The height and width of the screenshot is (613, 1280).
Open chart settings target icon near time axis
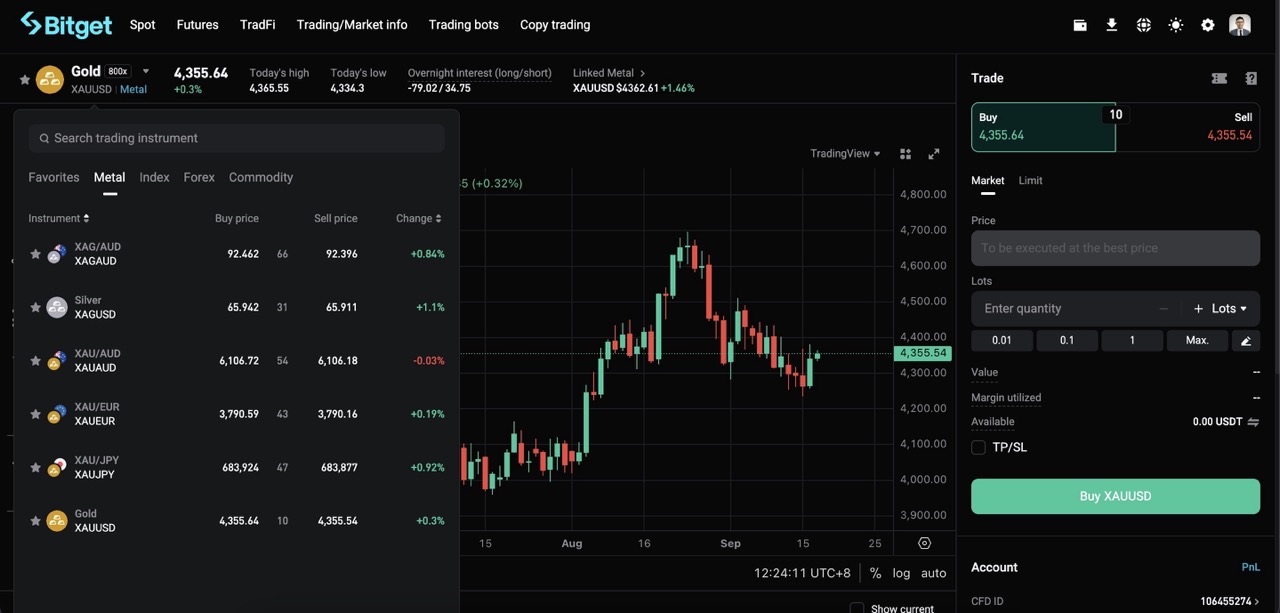pos(924,543)
